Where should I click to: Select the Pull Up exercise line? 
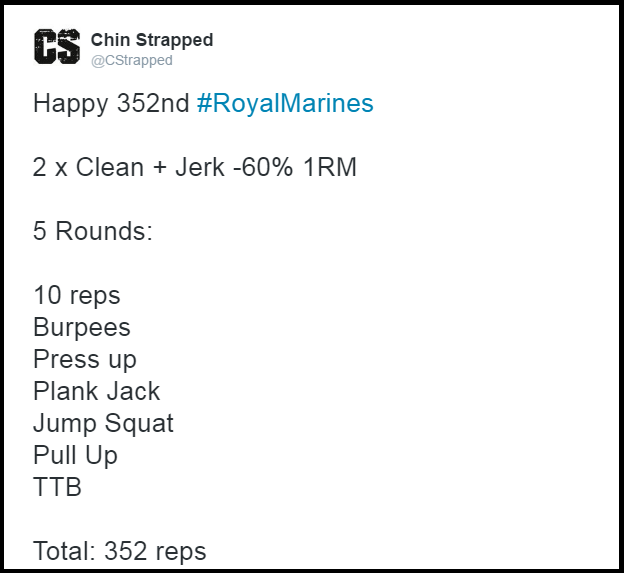point(75,455)
